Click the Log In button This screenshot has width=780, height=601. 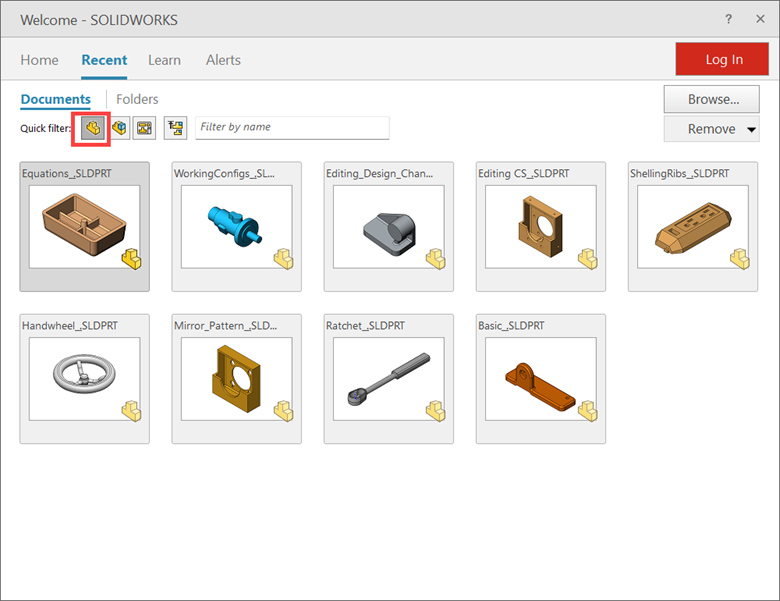[722, 59]
